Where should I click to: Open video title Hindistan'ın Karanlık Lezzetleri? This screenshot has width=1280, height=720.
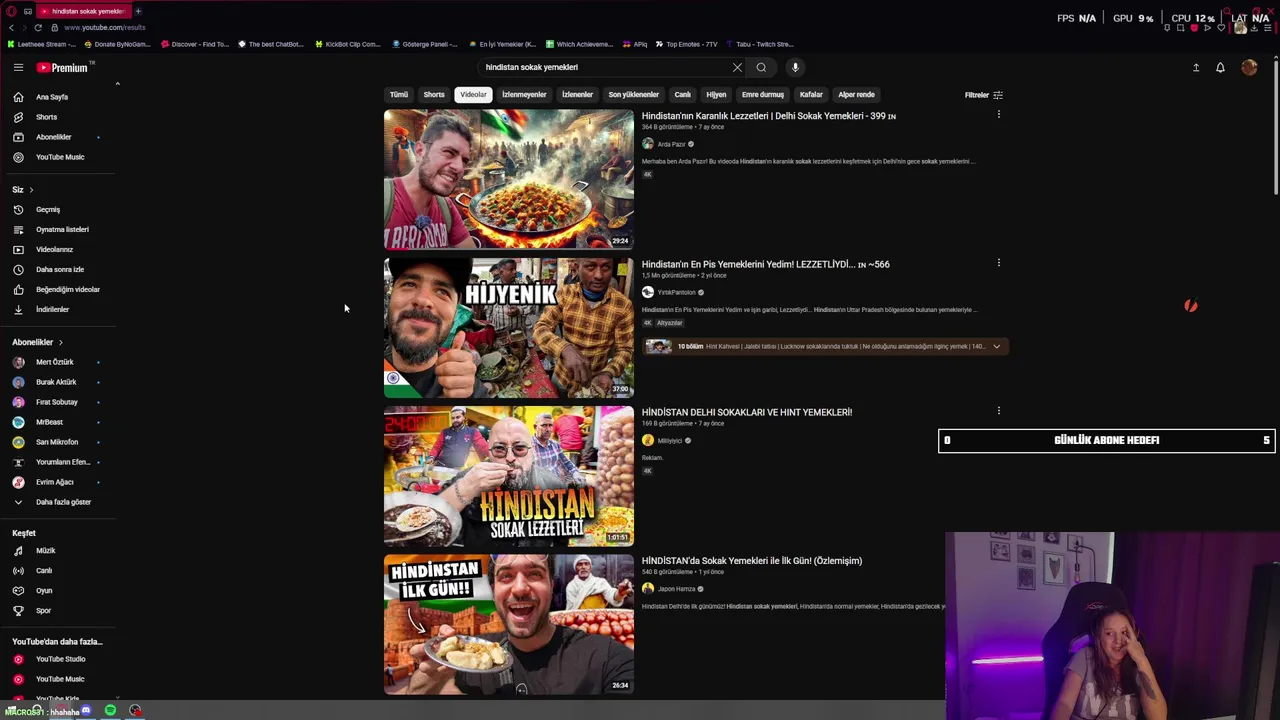pyautogui.click(x=768, y=116)
